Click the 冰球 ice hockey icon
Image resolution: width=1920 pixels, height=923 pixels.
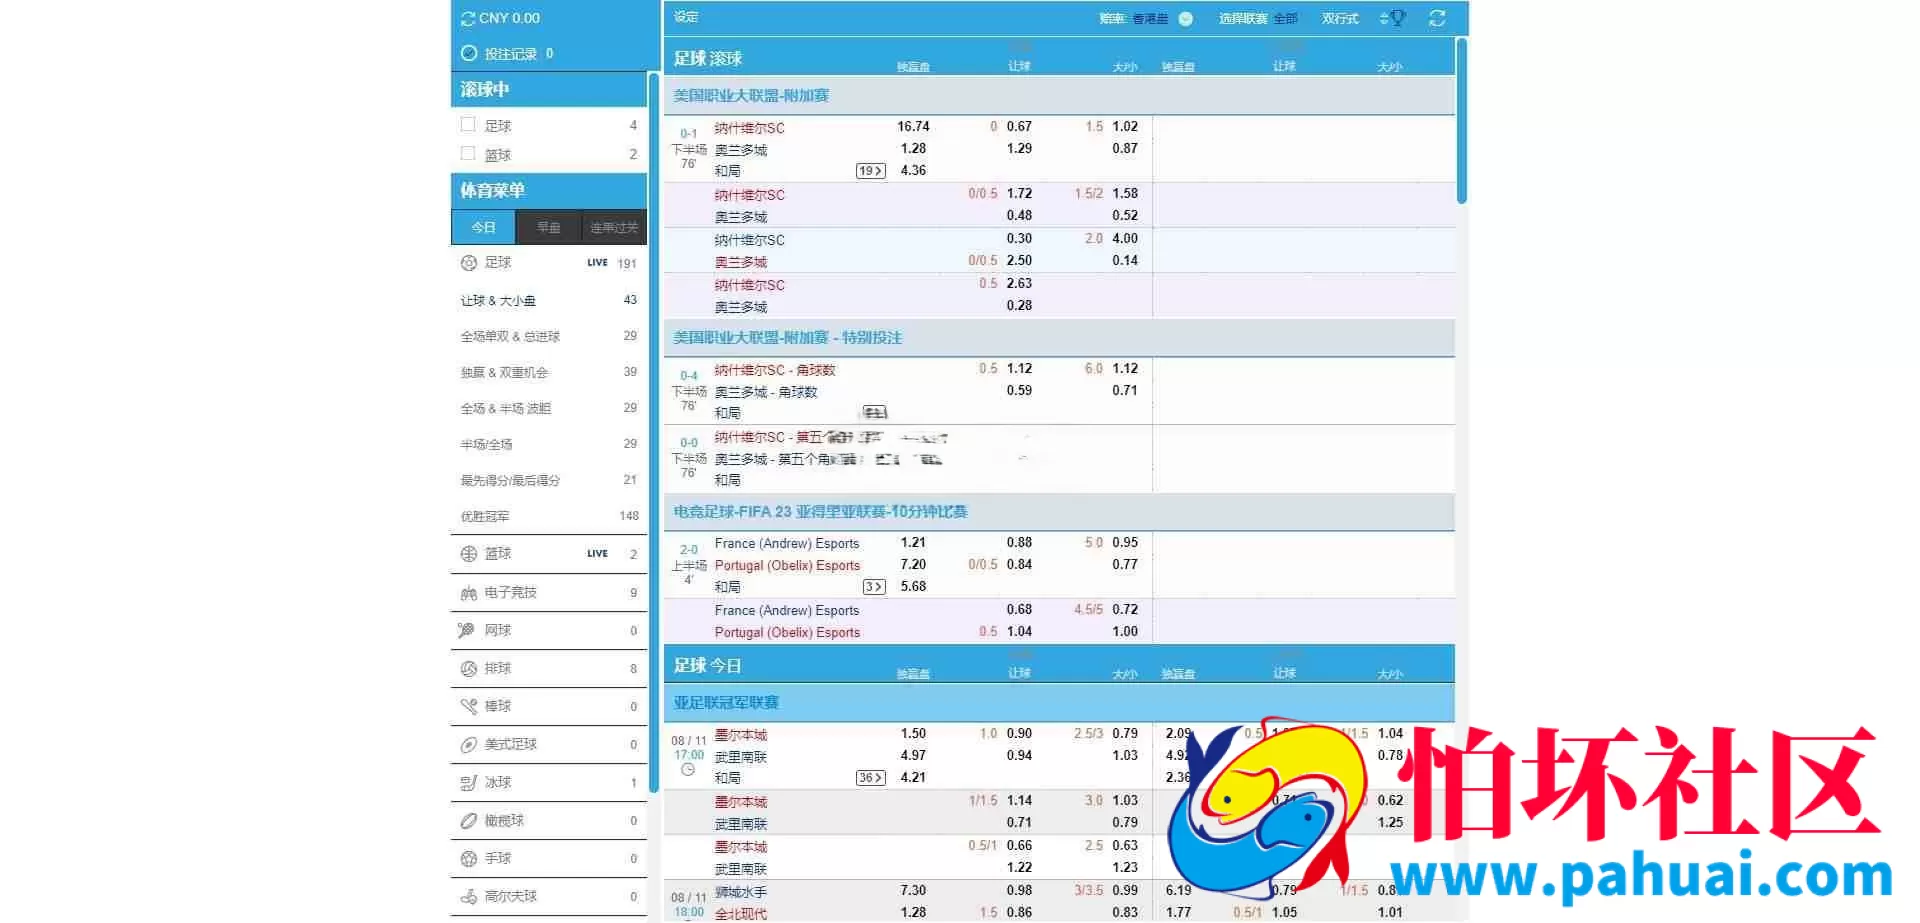468,783
